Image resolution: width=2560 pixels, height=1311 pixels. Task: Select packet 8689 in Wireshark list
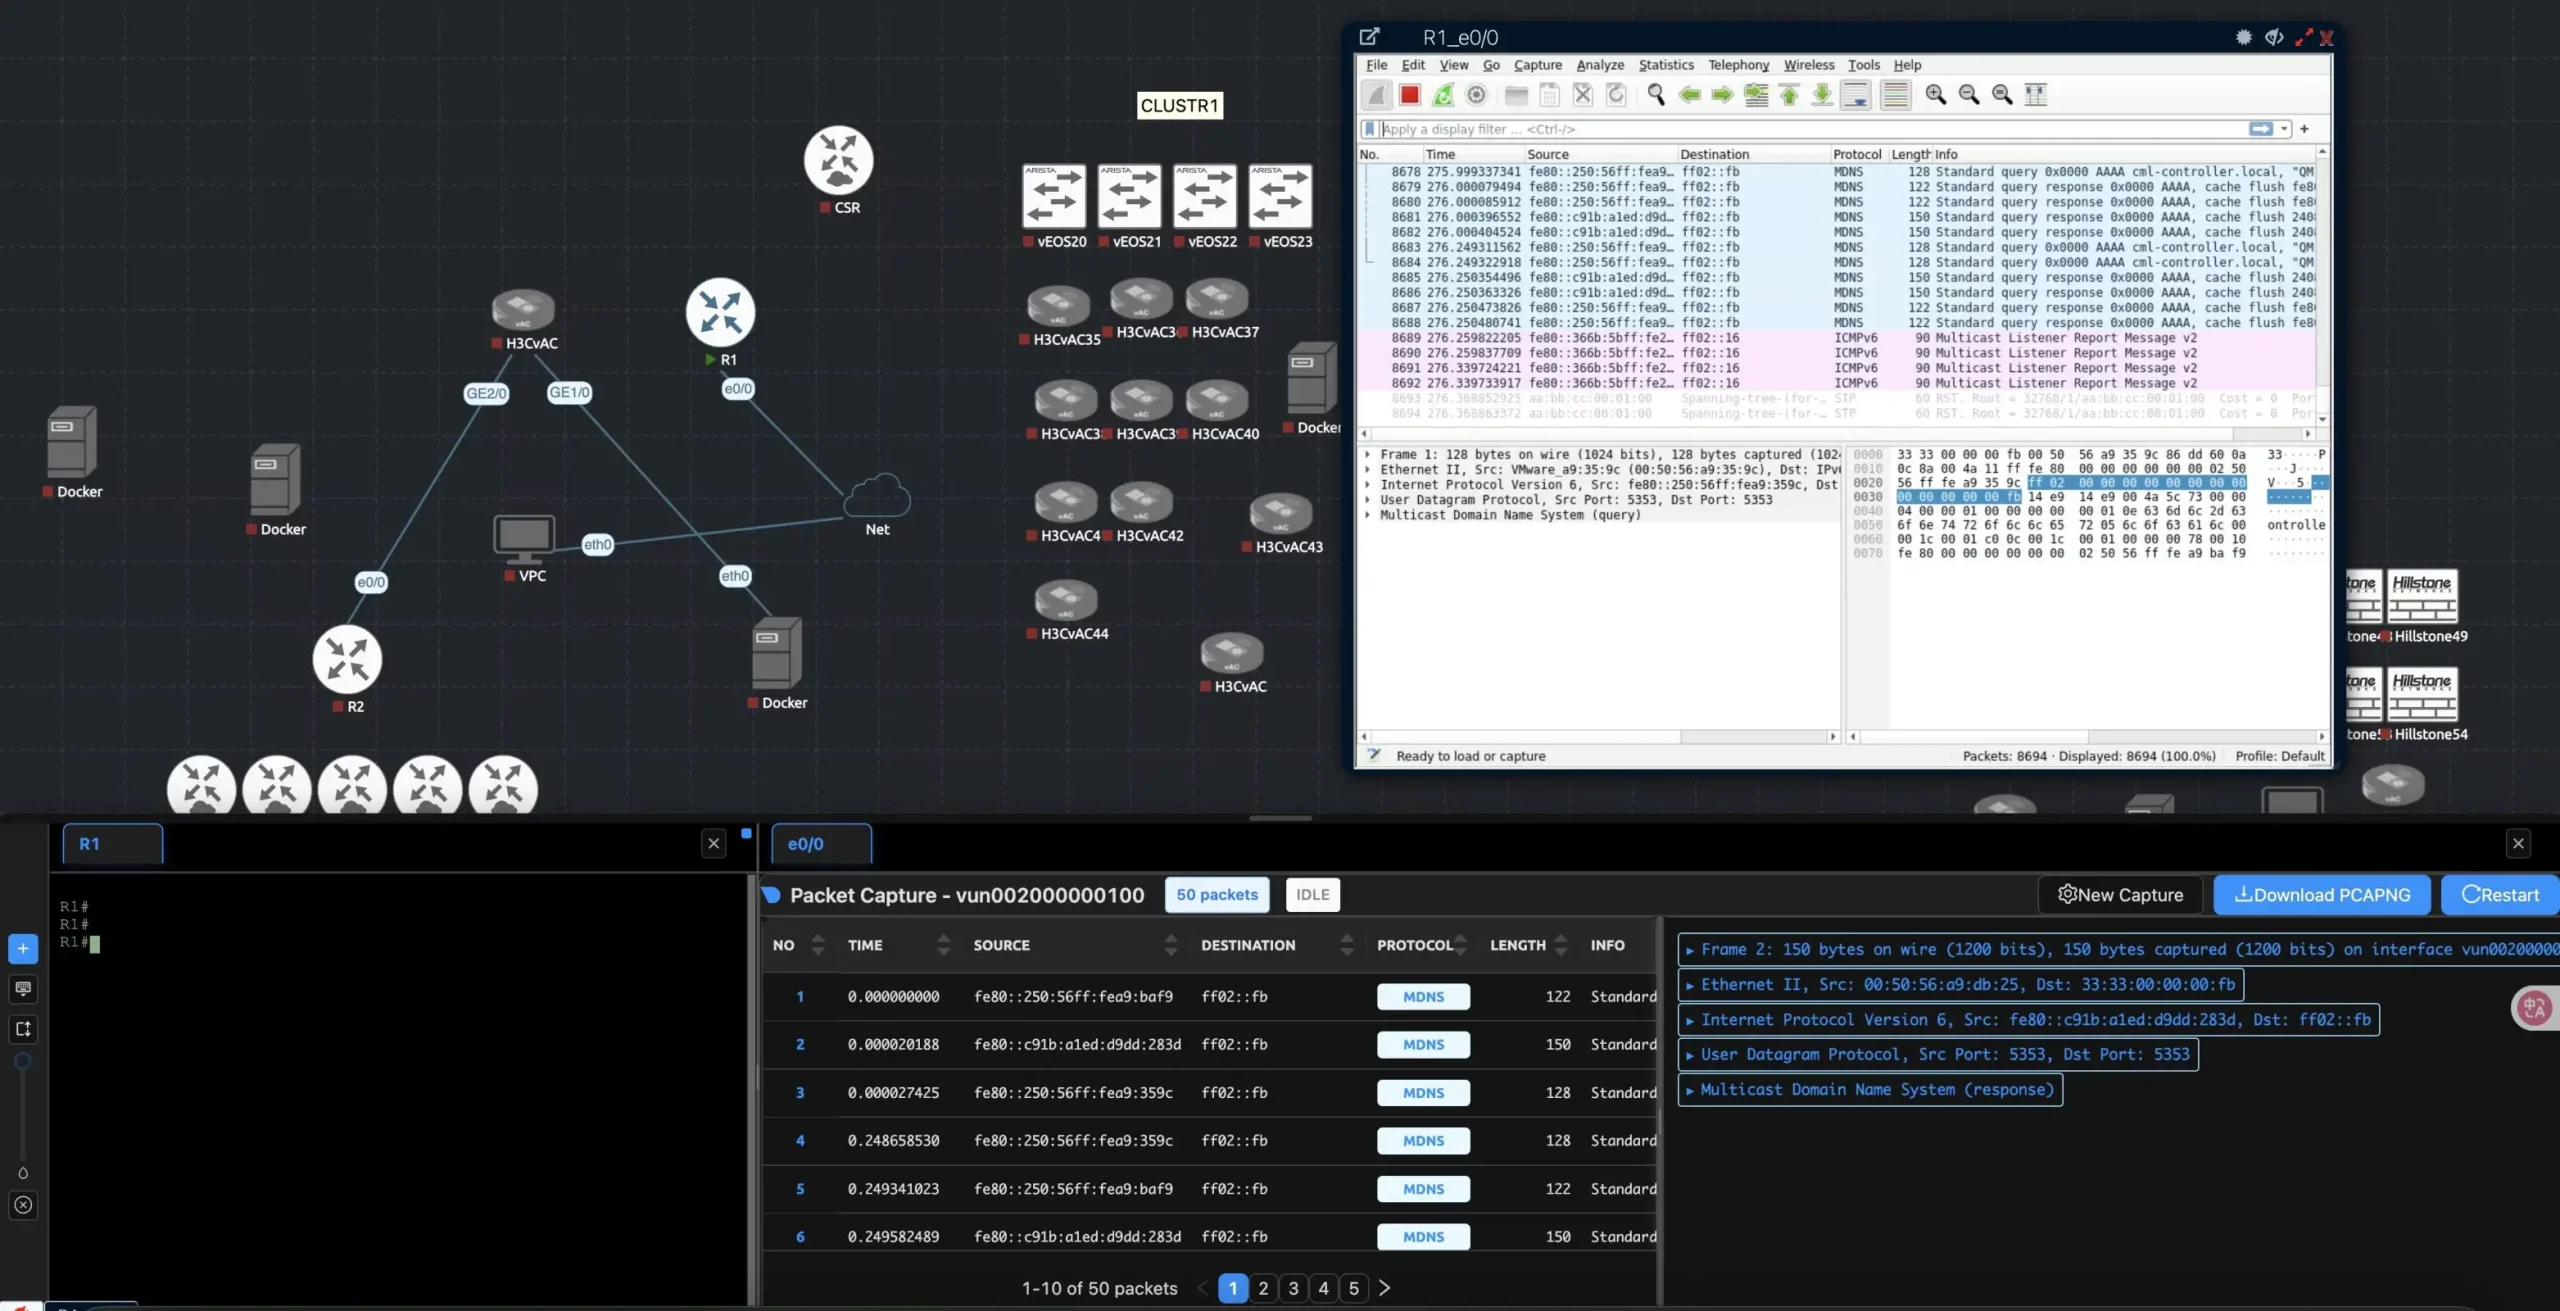tap(1836, 338)
